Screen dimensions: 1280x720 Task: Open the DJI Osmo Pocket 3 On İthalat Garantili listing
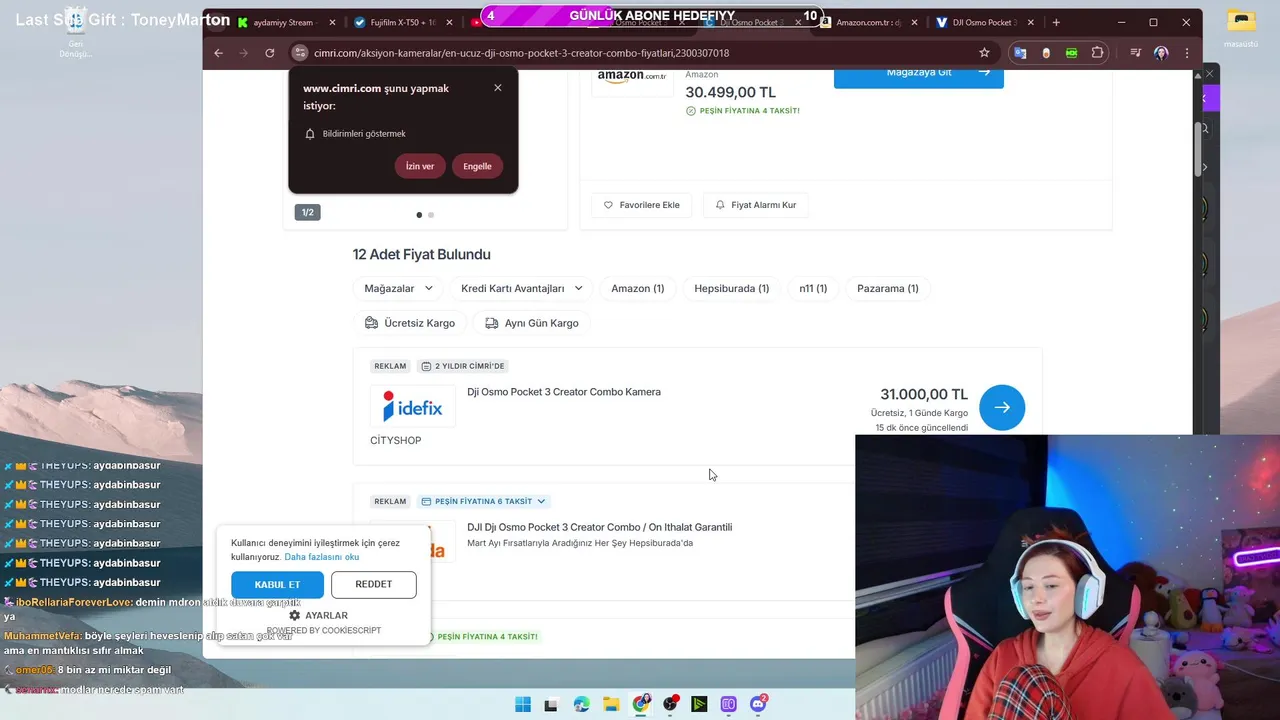(600, 527)
